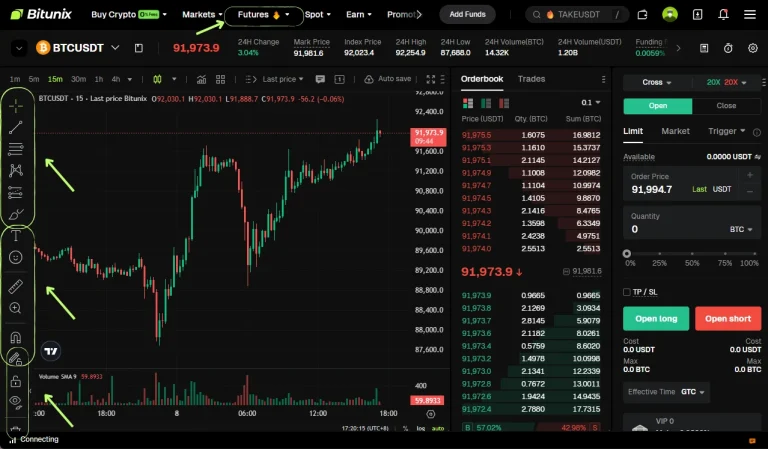The height and width of the screenshot is (449, 768).
Task: Open the wallet icon in header
Action: 642,15
